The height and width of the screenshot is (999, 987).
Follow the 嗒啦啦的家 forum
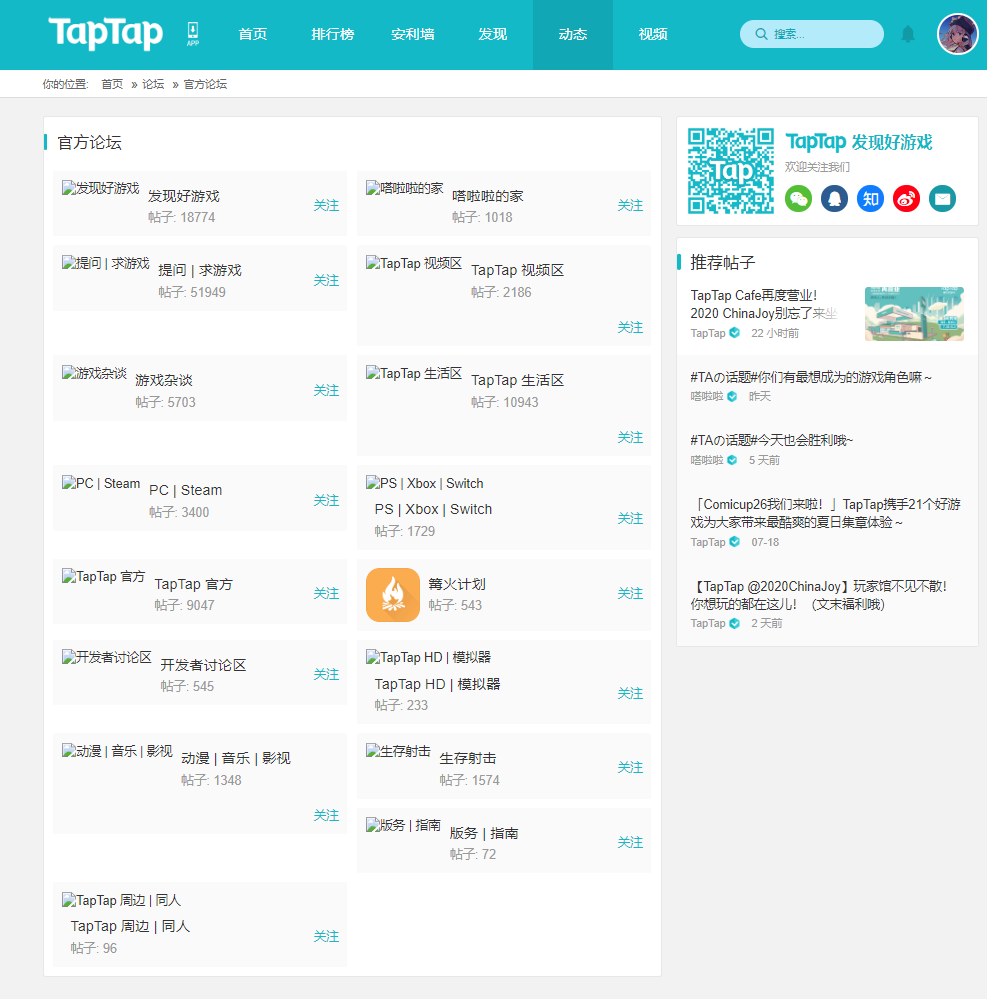[630, 205]
